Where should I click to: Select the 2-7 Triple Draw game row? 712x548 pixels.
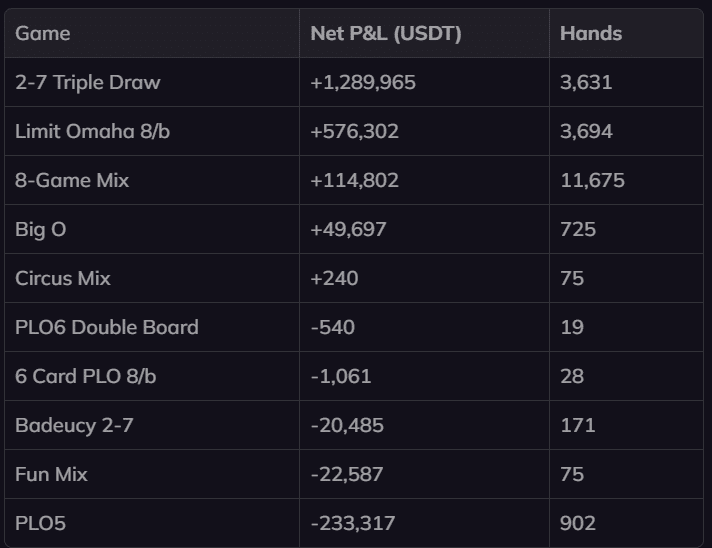click(x=87, y=82)
